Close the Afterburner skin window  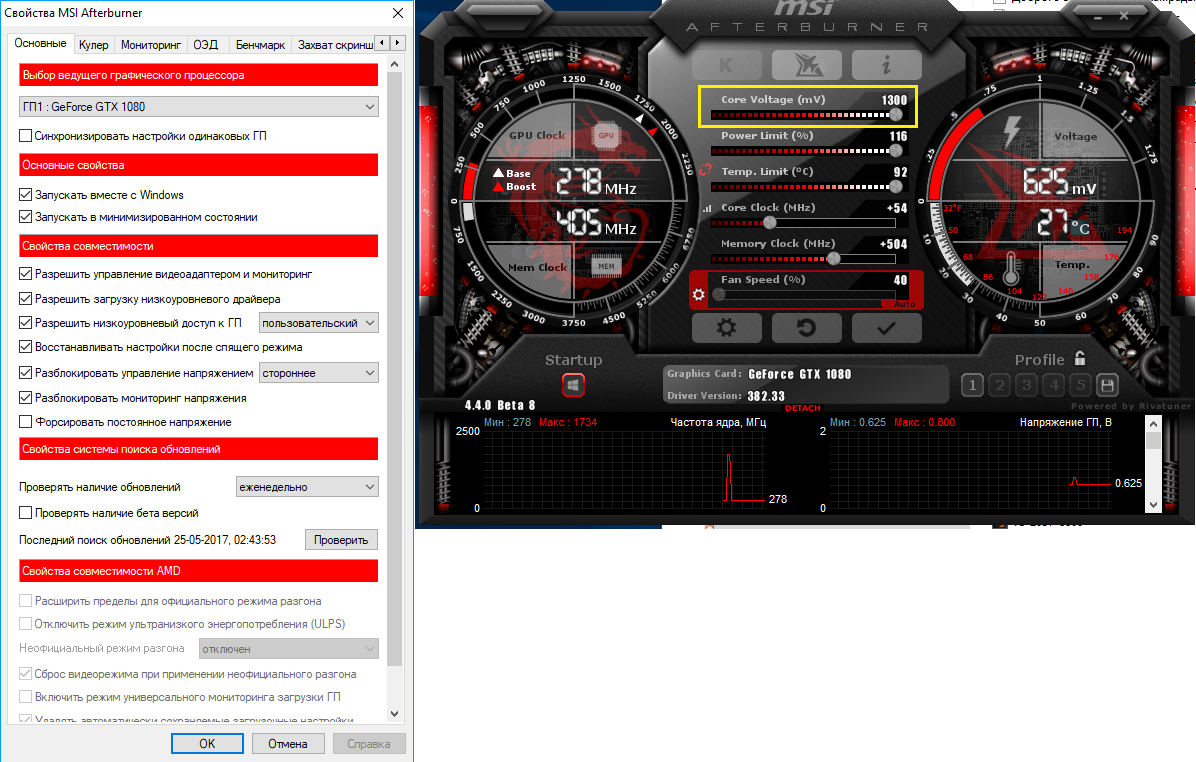click(1124, 15)
